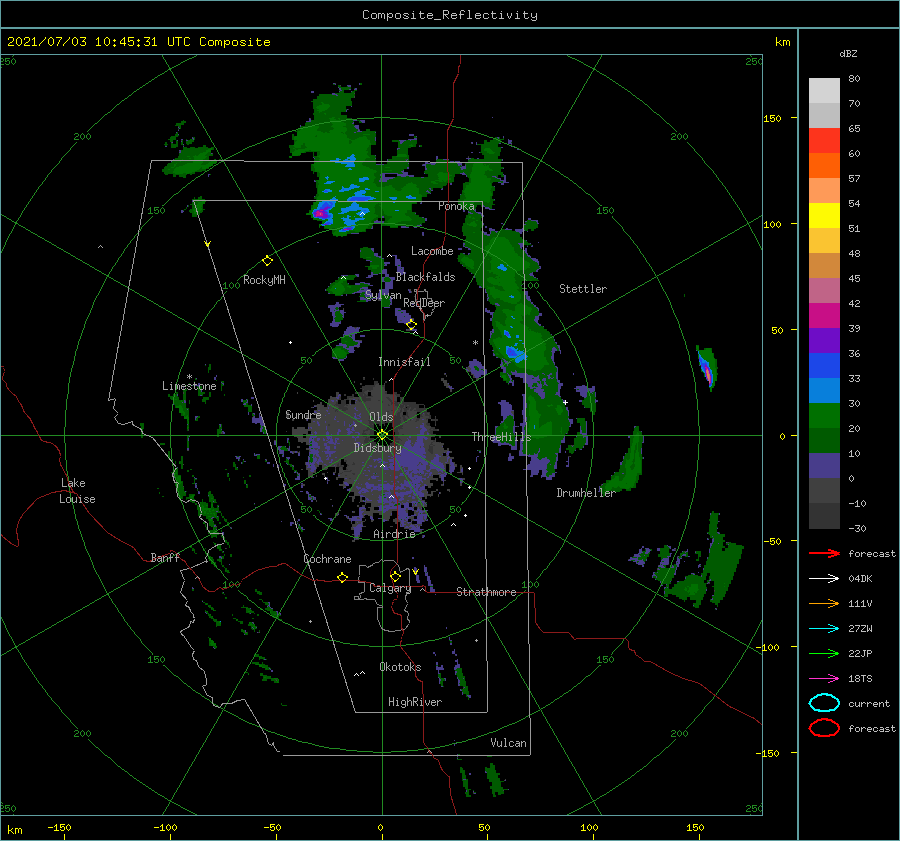
Task: Select the Okotoks label
Action: click(x=400, y=667)
